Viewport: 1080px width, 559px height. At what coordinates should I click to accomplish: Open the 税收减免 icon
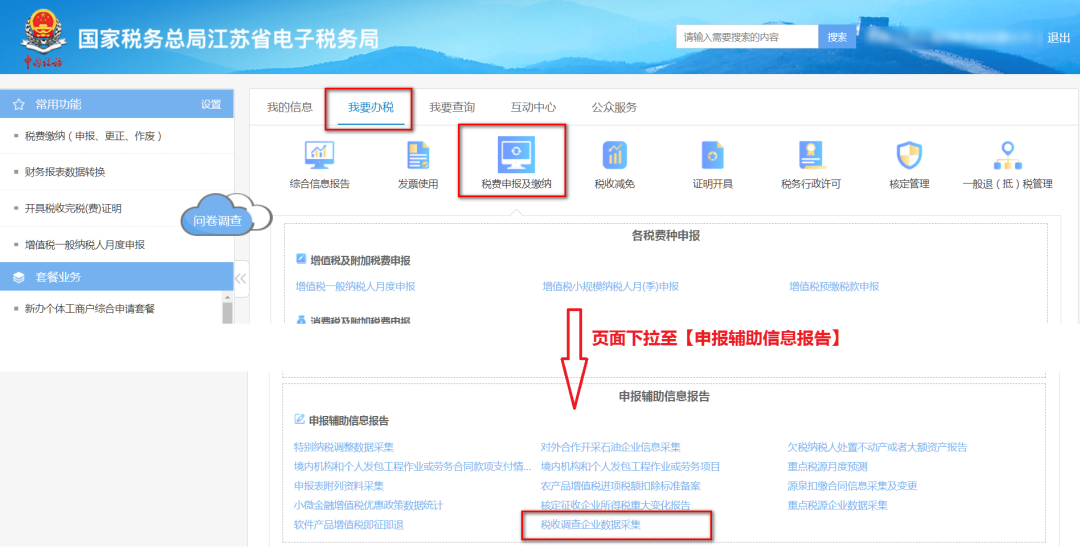point(614,156)
